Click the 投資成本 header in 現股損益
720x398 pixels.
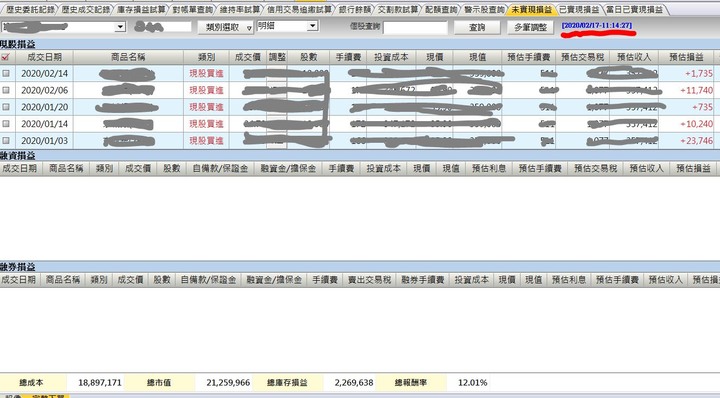(x=391, y=57)
